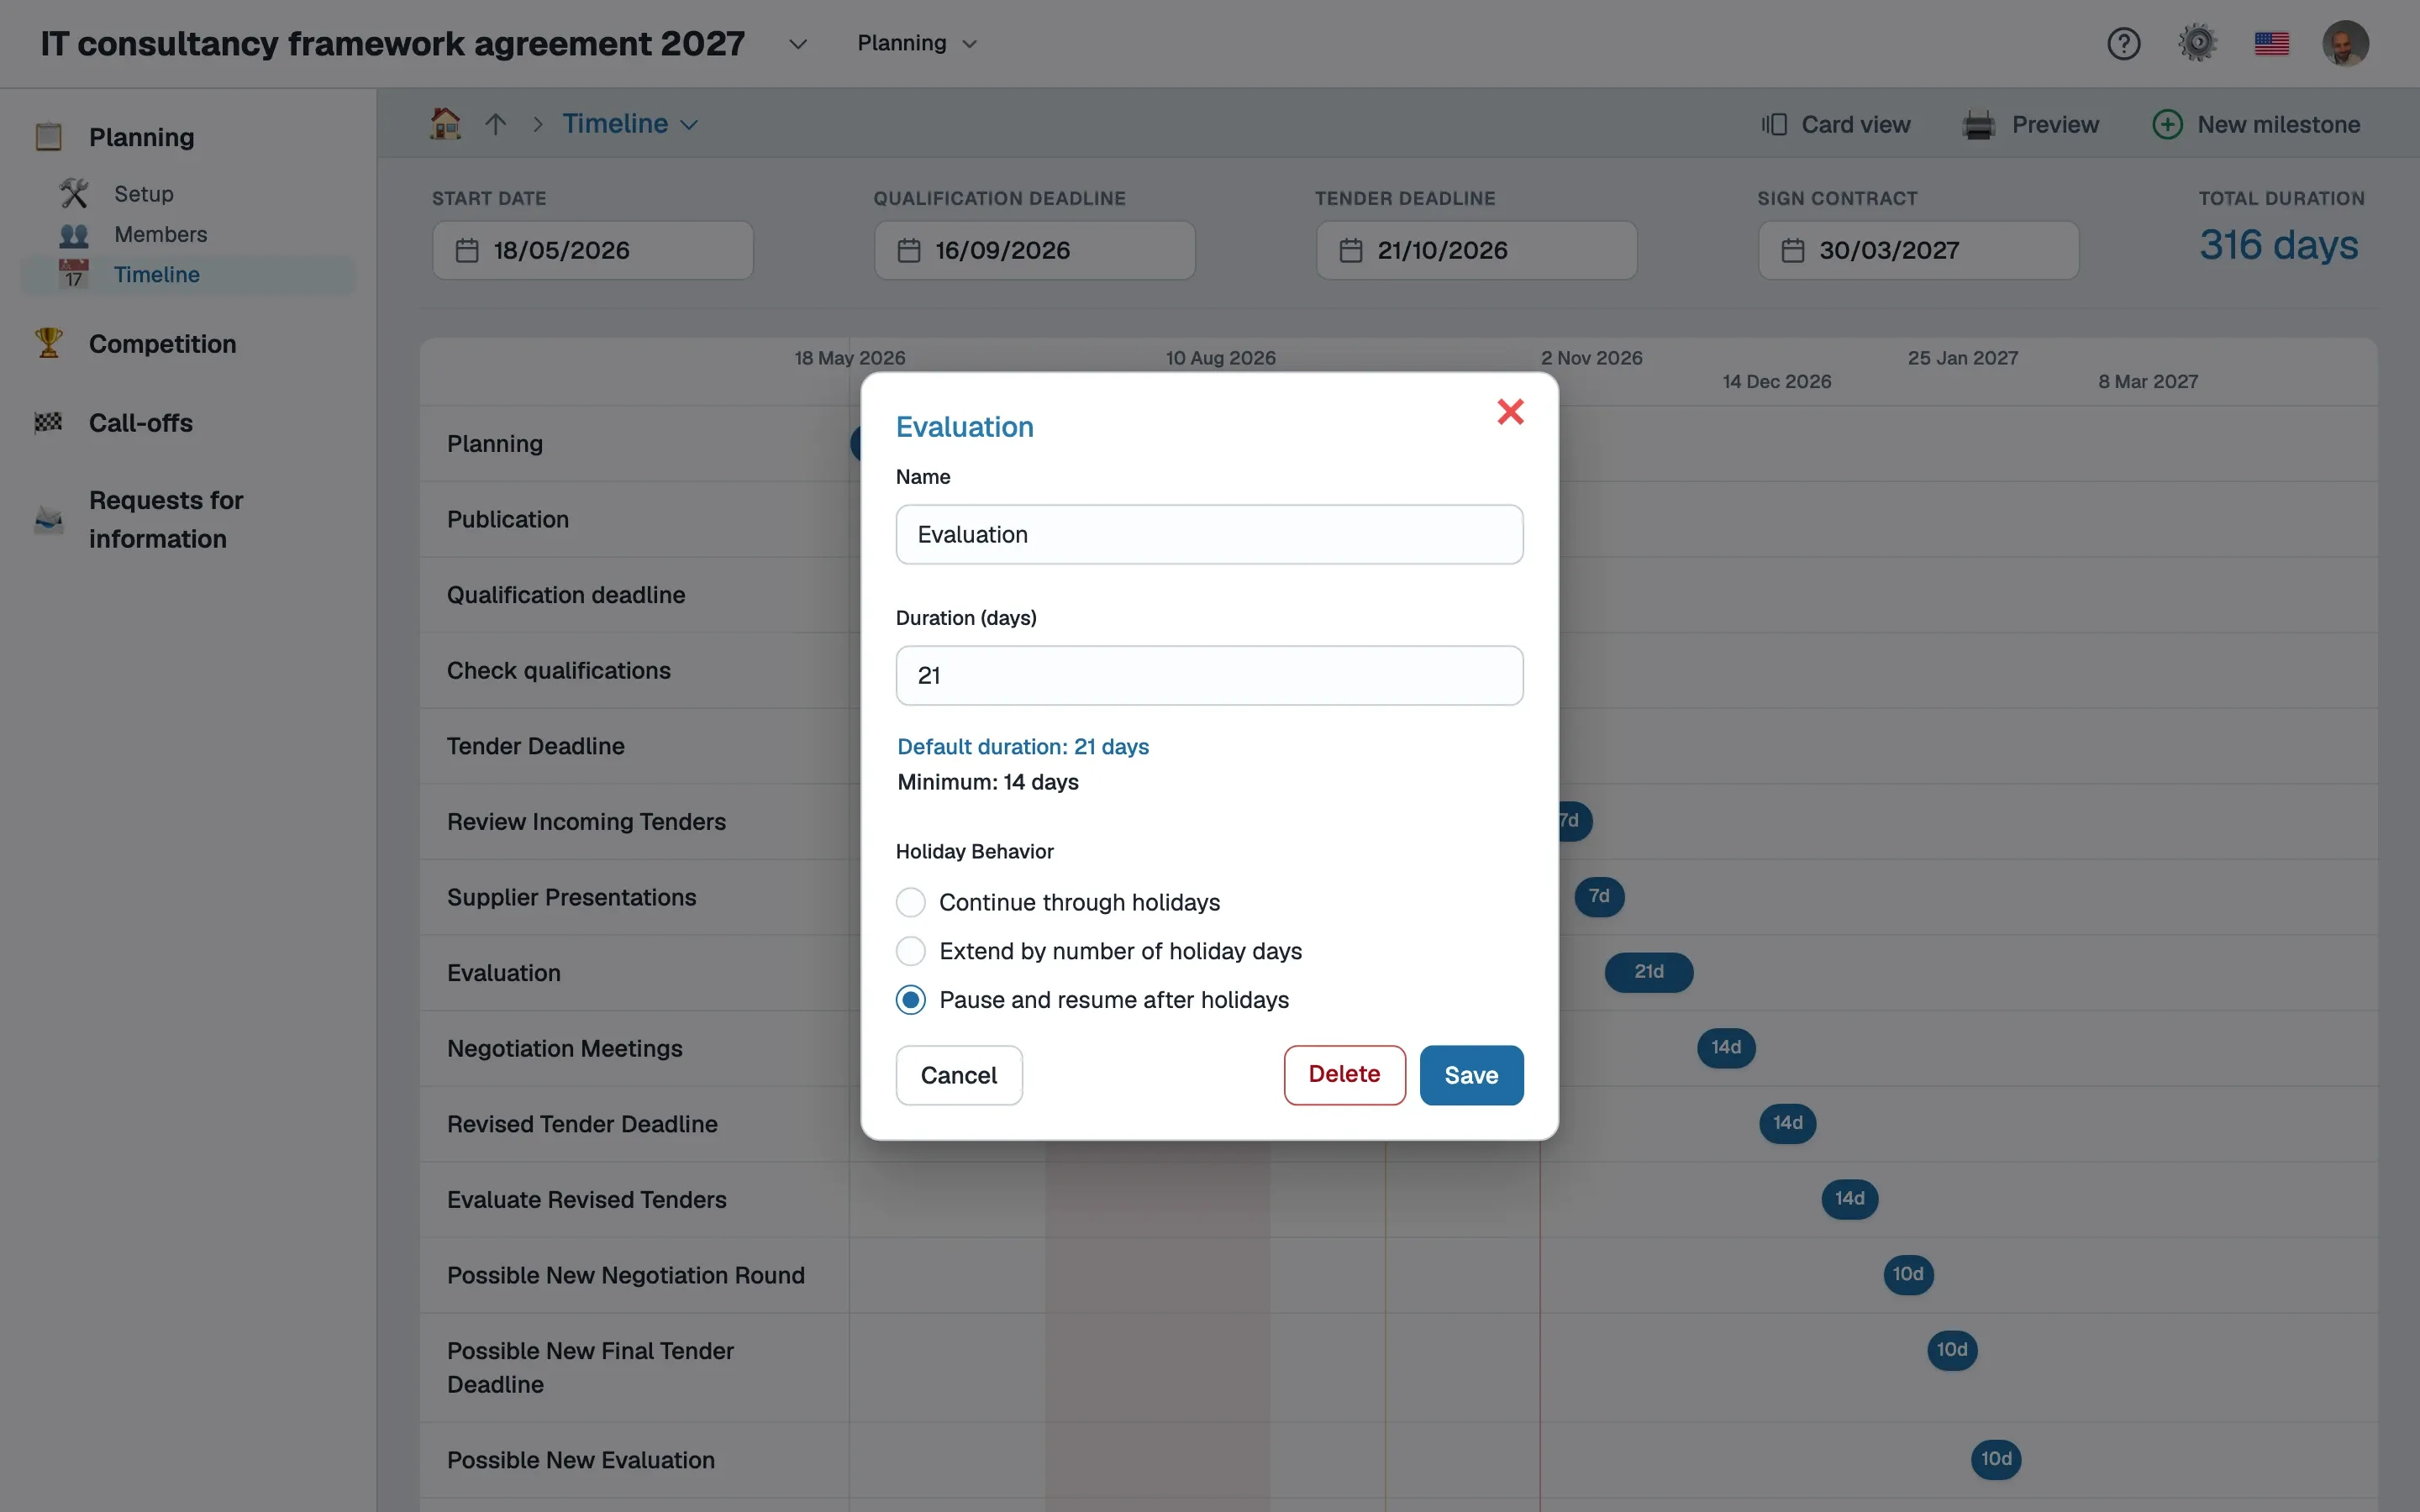Open the Qualification deadline date picker

(x=1034, y=250)
